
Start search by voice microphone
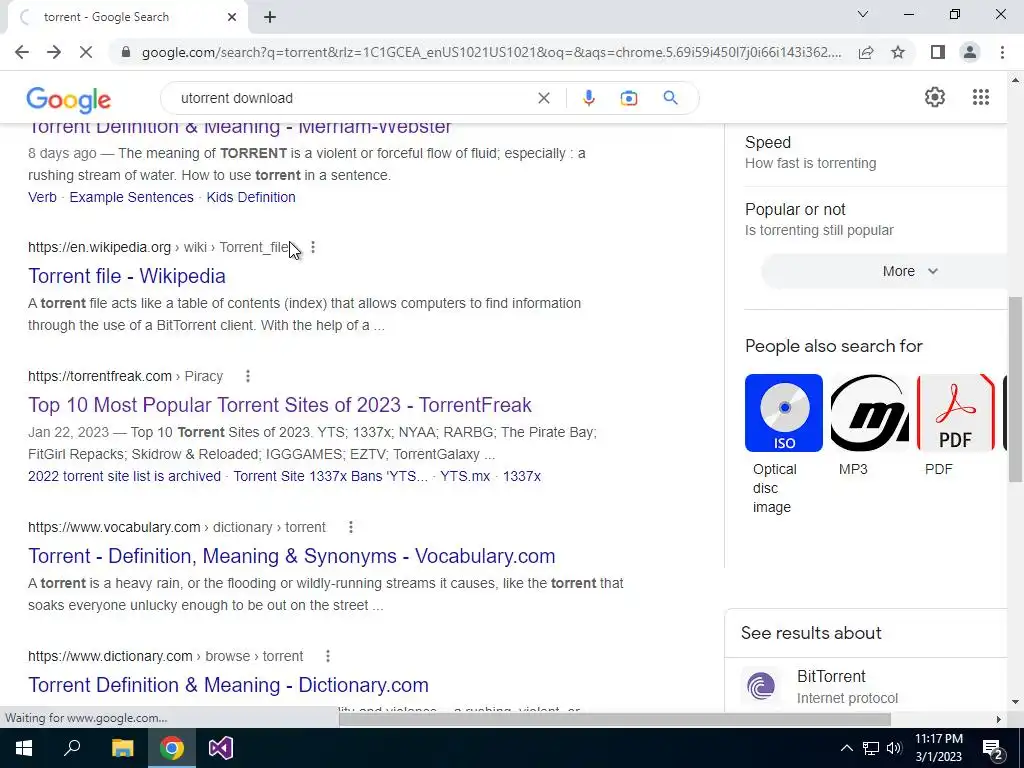[588, 98]
